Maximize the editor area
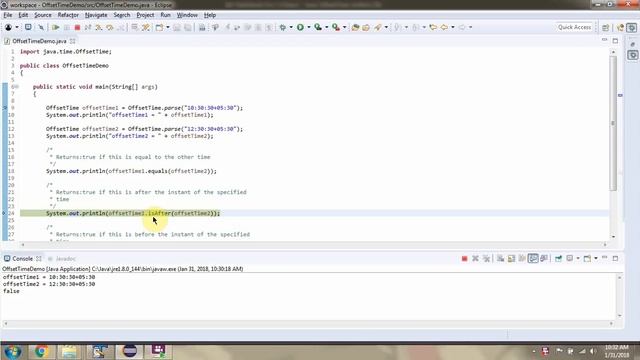The image size is (640, 360). [615, 41]
